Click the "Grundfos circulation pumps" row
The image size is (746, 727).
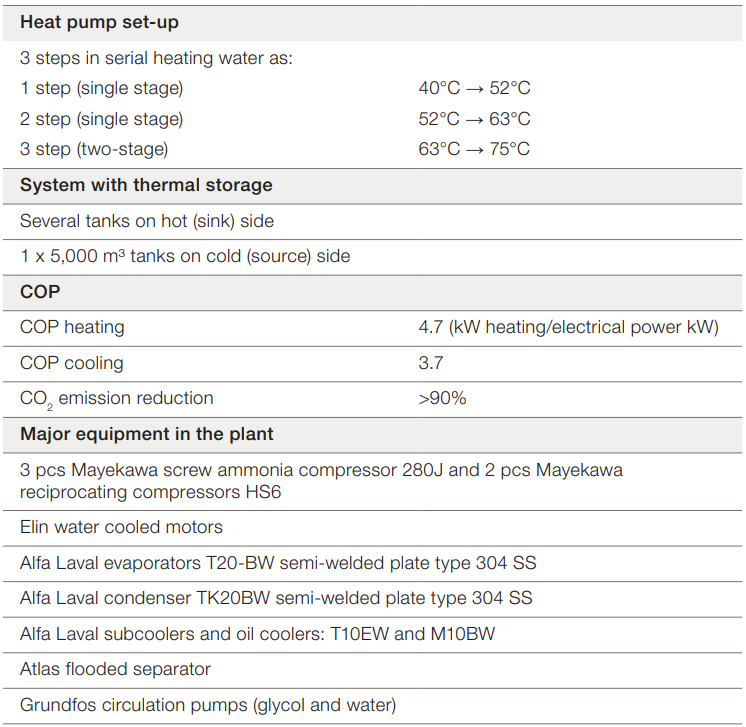pos(208,705)
